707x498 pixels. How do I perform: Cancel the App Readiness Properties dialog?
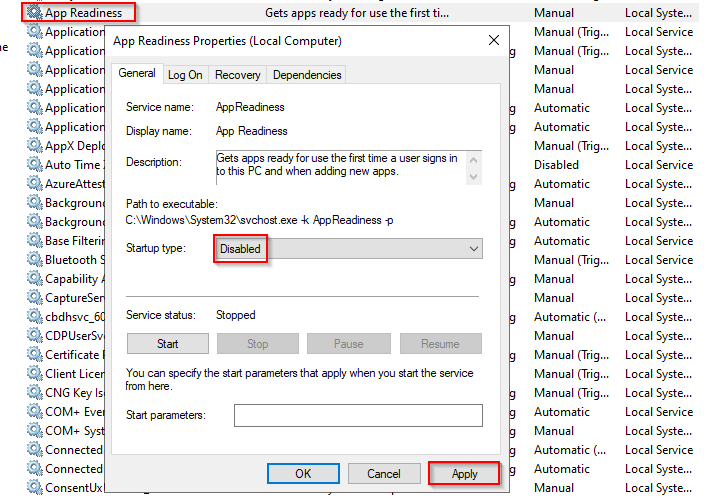(x=384, y=474)
